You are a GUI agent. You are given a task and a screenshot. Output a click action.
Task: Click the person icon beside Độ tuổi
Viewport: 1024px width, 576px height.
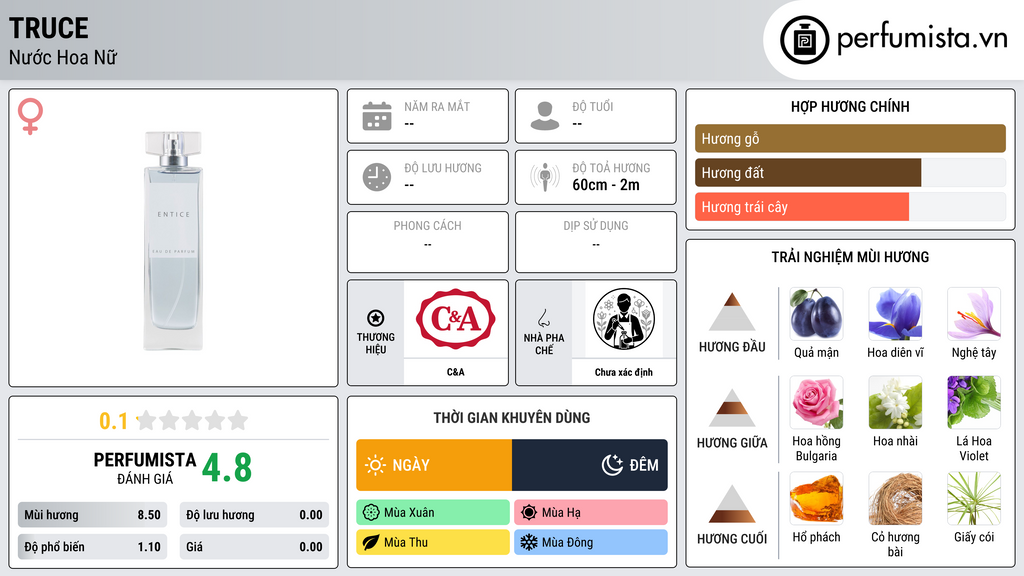point(545,116)
